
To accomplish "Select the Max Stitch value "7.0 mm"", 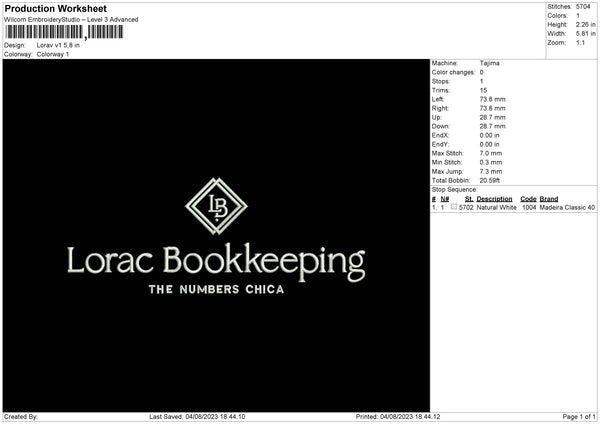I will 491,153.
